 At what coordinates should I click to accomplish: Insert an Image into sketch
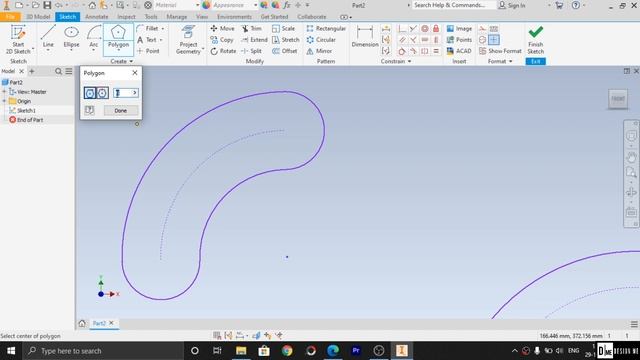(x=459, y=28)
